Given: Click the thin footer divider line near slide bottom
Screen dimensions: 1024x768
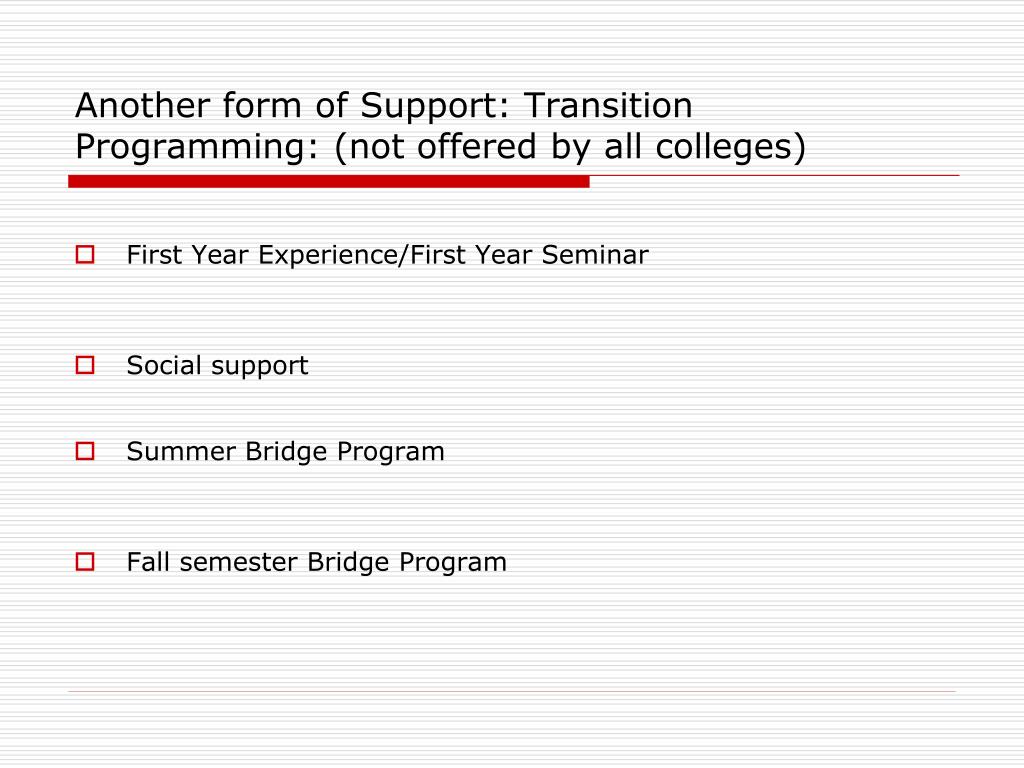Looking at the screenshot, I should 511,691.
